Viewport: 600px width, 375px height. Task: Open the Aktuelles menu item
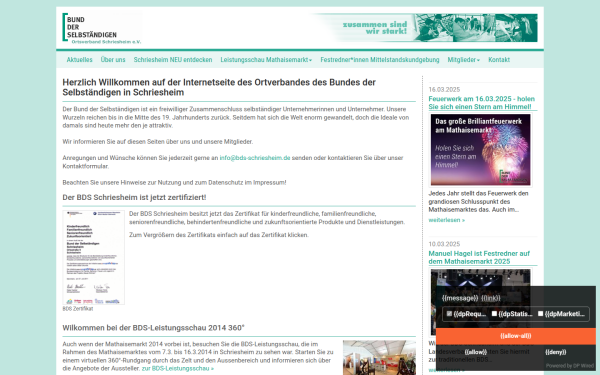pos(80,60)
